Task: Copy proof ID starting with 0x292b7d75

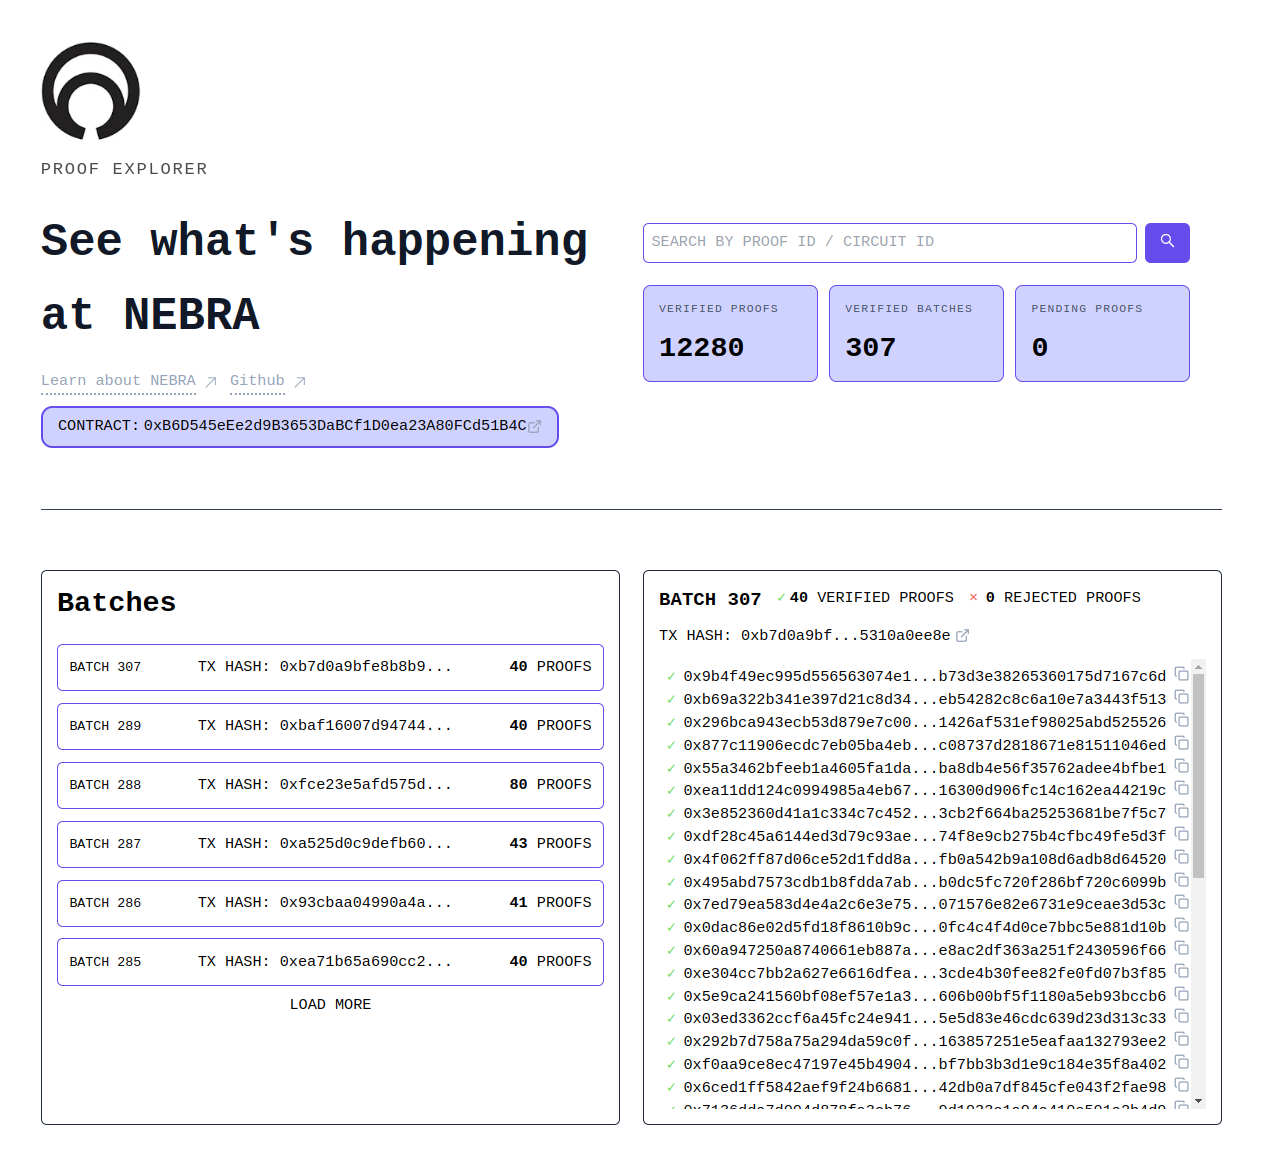Action: tap(1181, 1039)
